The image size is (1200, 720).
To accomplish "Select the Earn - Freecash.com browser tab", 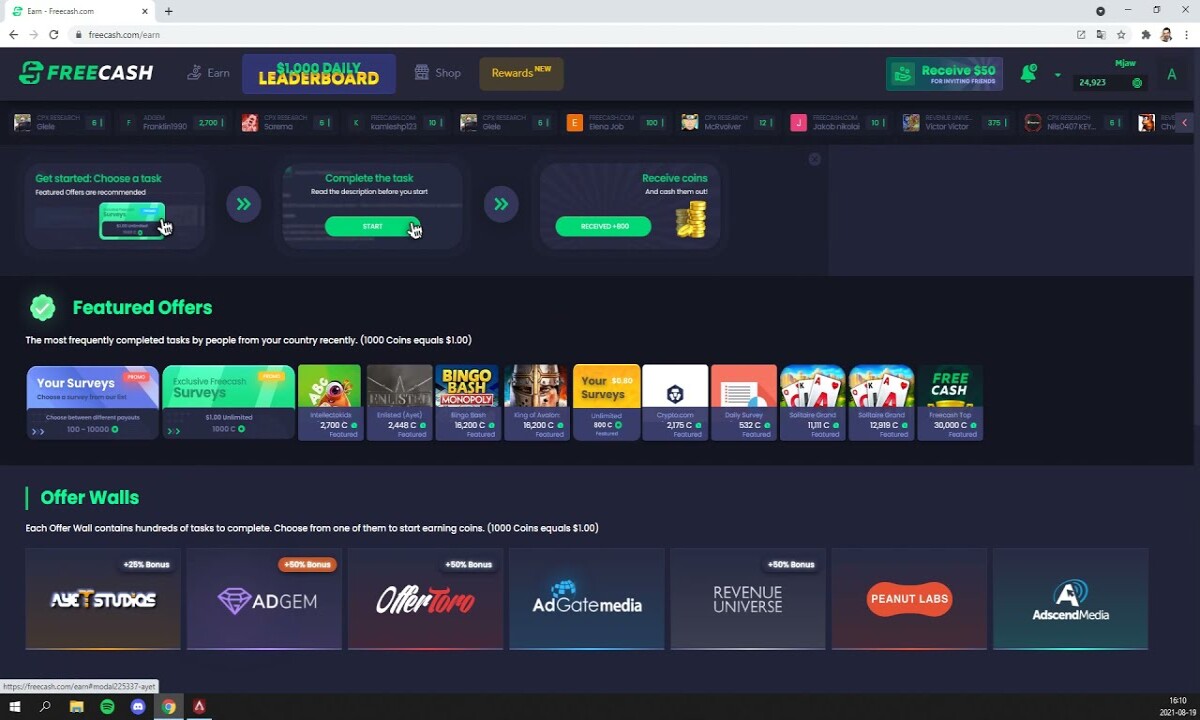I will [x=80, y=11].
